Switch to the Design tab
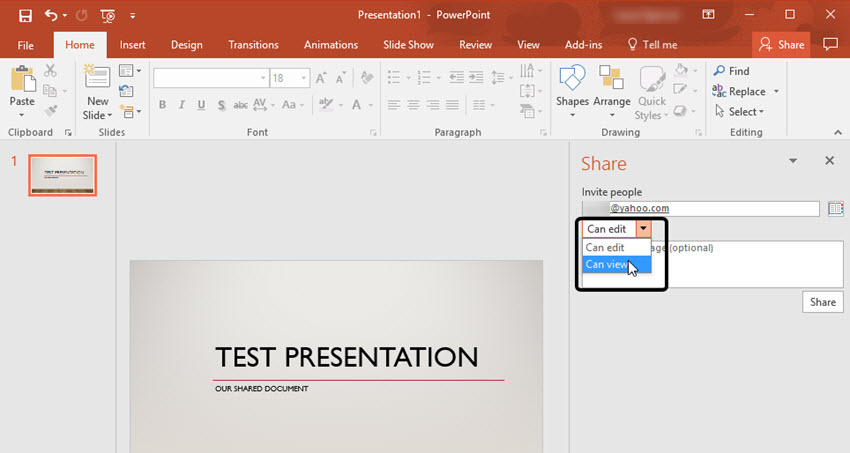Image resolution: width=850 pixels, height=453 pixels. point(186,45)
